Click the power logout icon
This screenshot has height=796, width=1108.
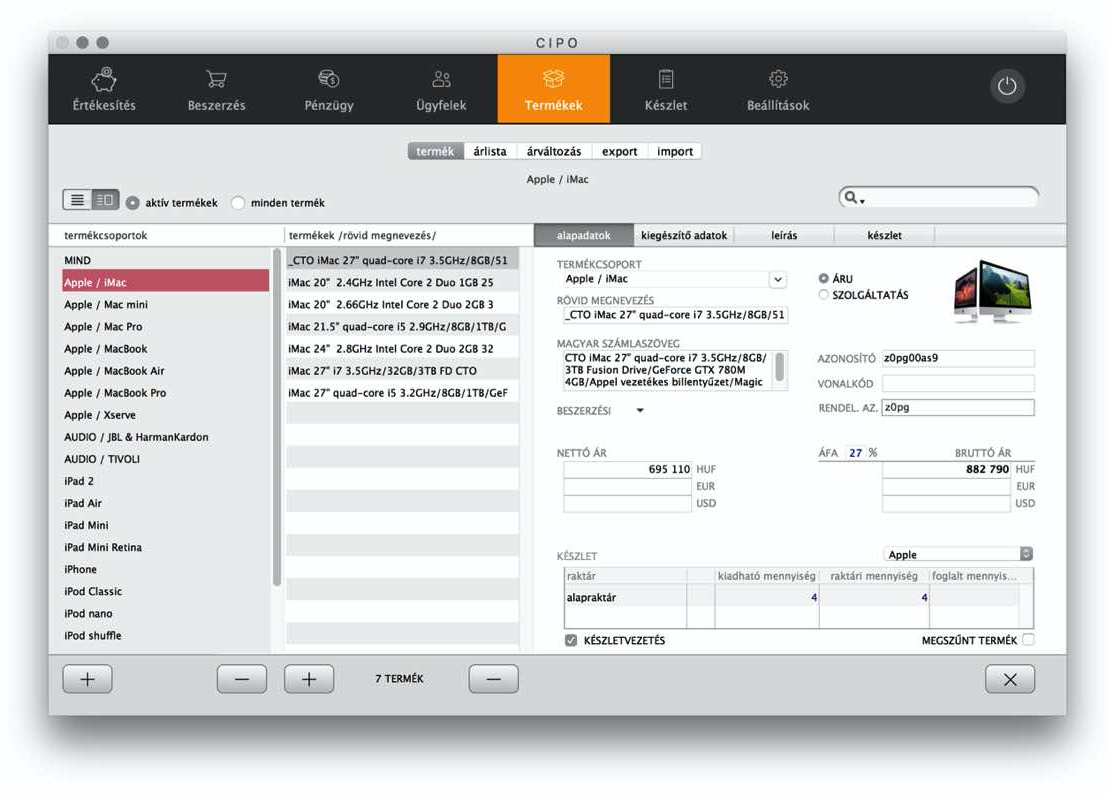1006,86
